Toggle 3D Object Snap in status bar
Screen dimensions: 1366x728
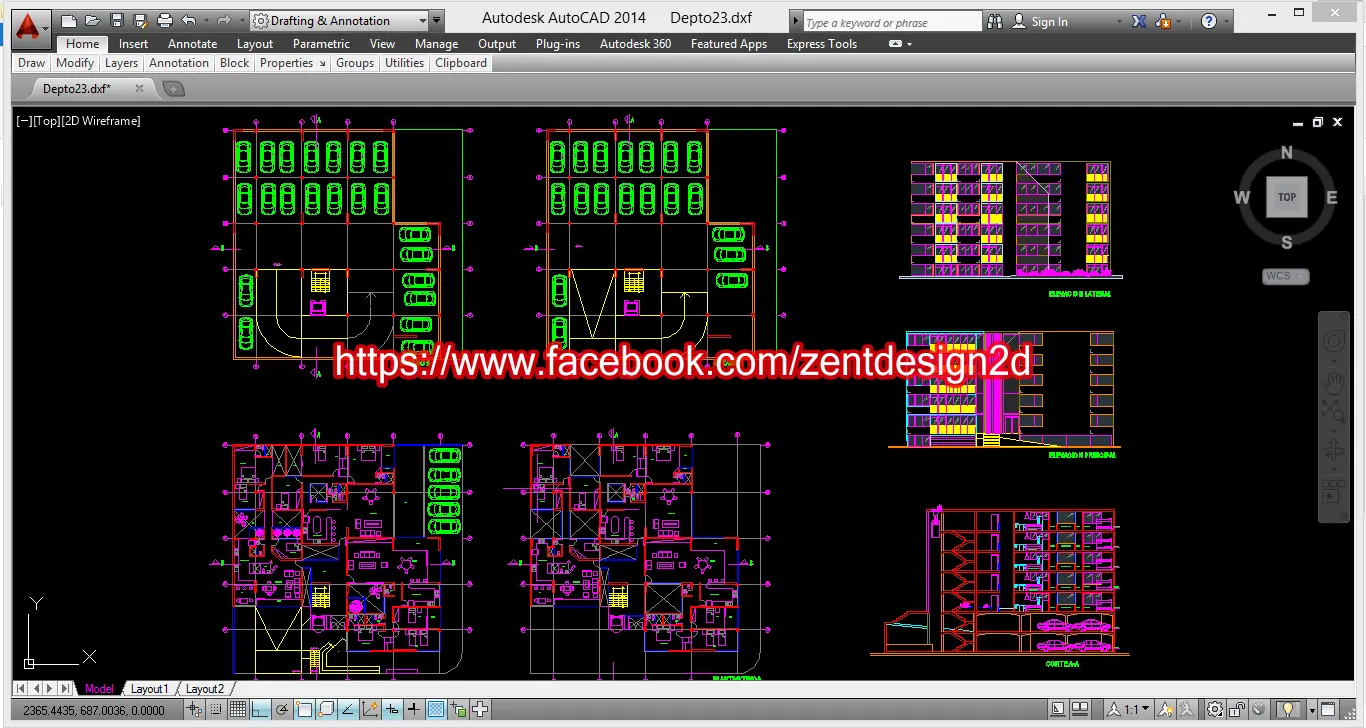click(326, 710)
